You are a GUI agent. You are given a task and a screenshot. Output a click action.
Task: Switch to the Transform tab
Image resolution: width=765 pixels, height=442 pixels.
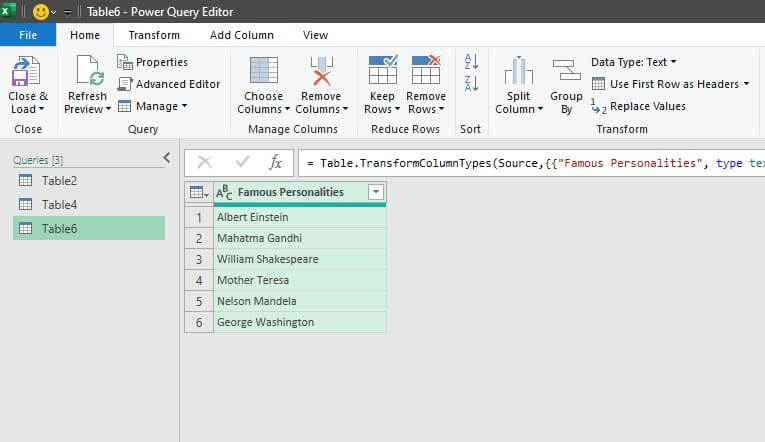coord(154,35)
